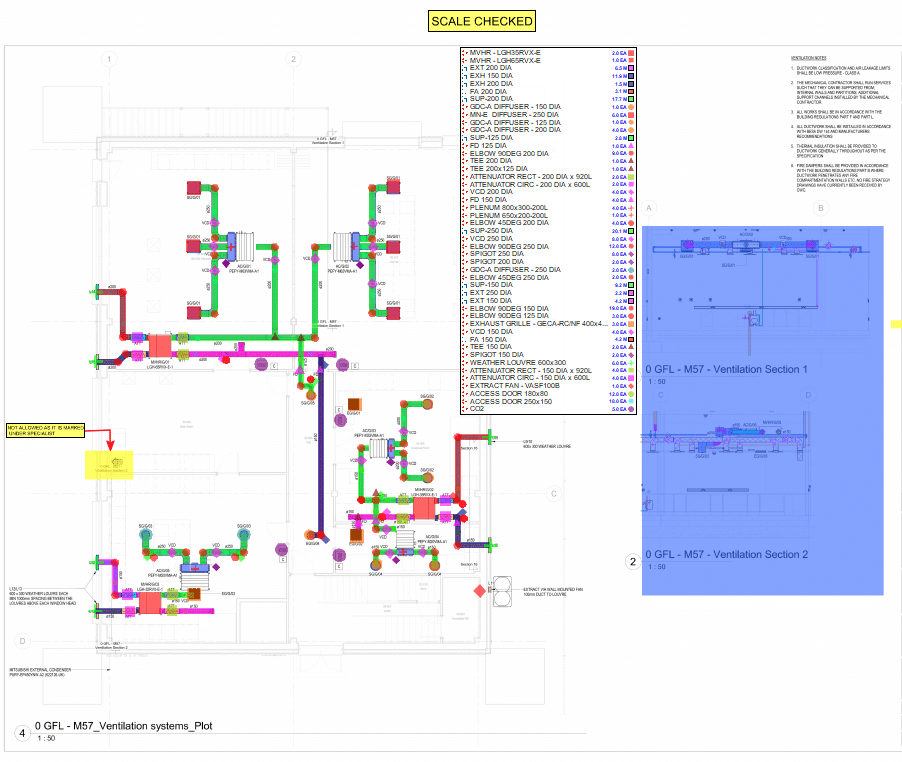Select the SCALE CHECKED yellow stamp
The image size is (902, 762).
482,21
